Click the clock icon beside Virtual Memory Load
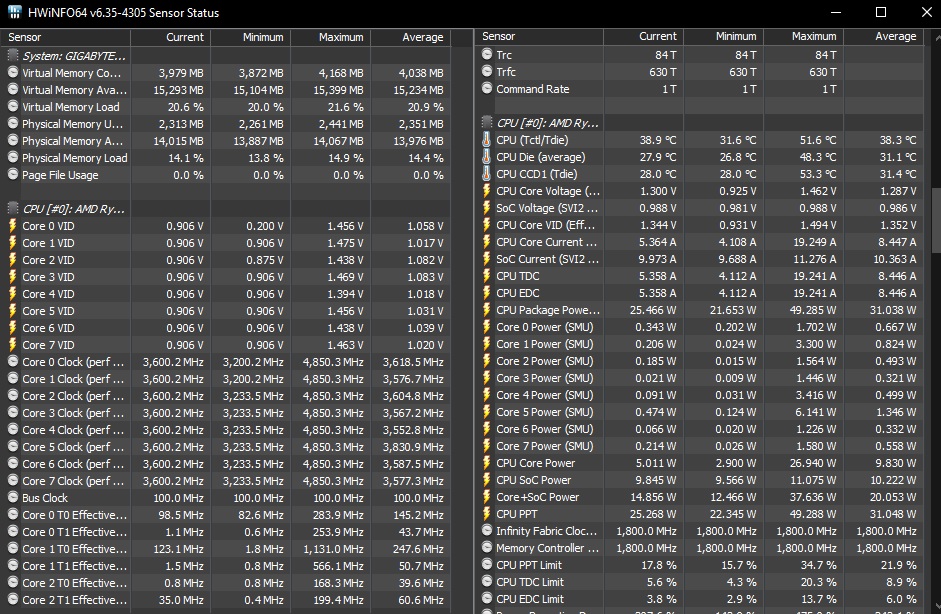Viewport: 941px width, 614px height. click(x=13, y=106)
